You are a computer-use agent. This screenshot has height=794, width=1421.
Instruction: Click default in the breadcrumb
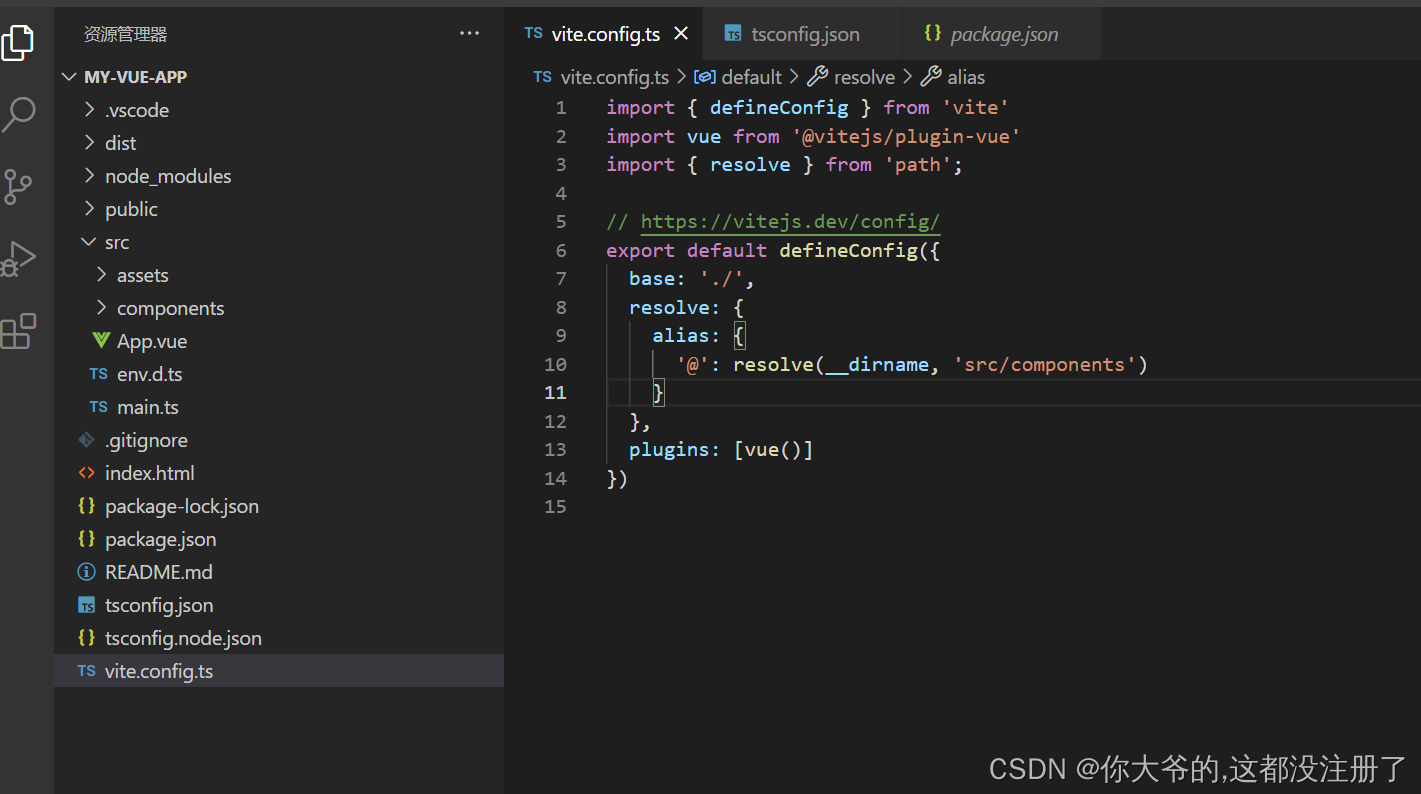tap(752, 77)
